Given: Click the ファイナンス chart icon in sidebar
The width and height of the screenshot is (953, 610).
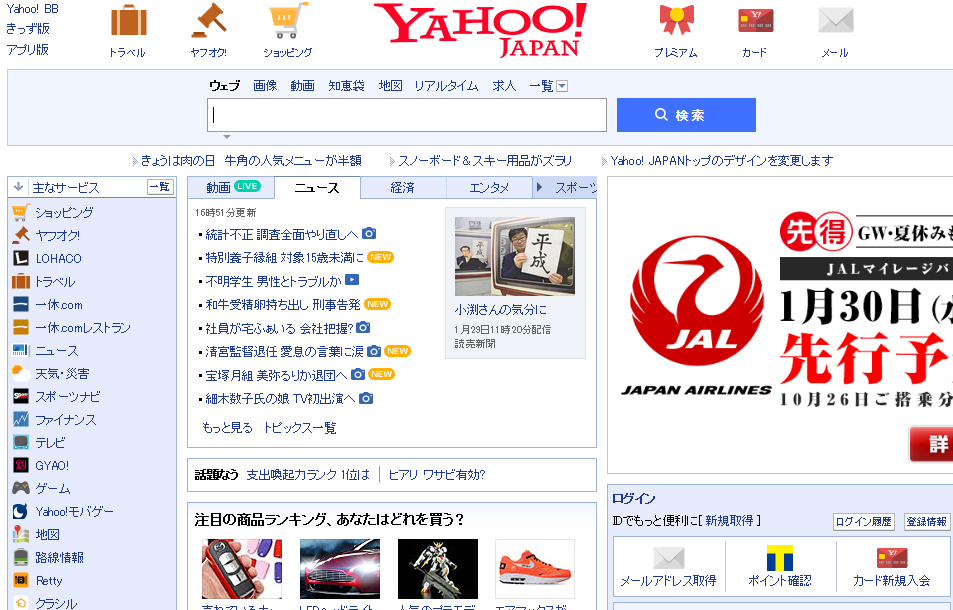Looking at the screenshot, I should click(21, 419).
